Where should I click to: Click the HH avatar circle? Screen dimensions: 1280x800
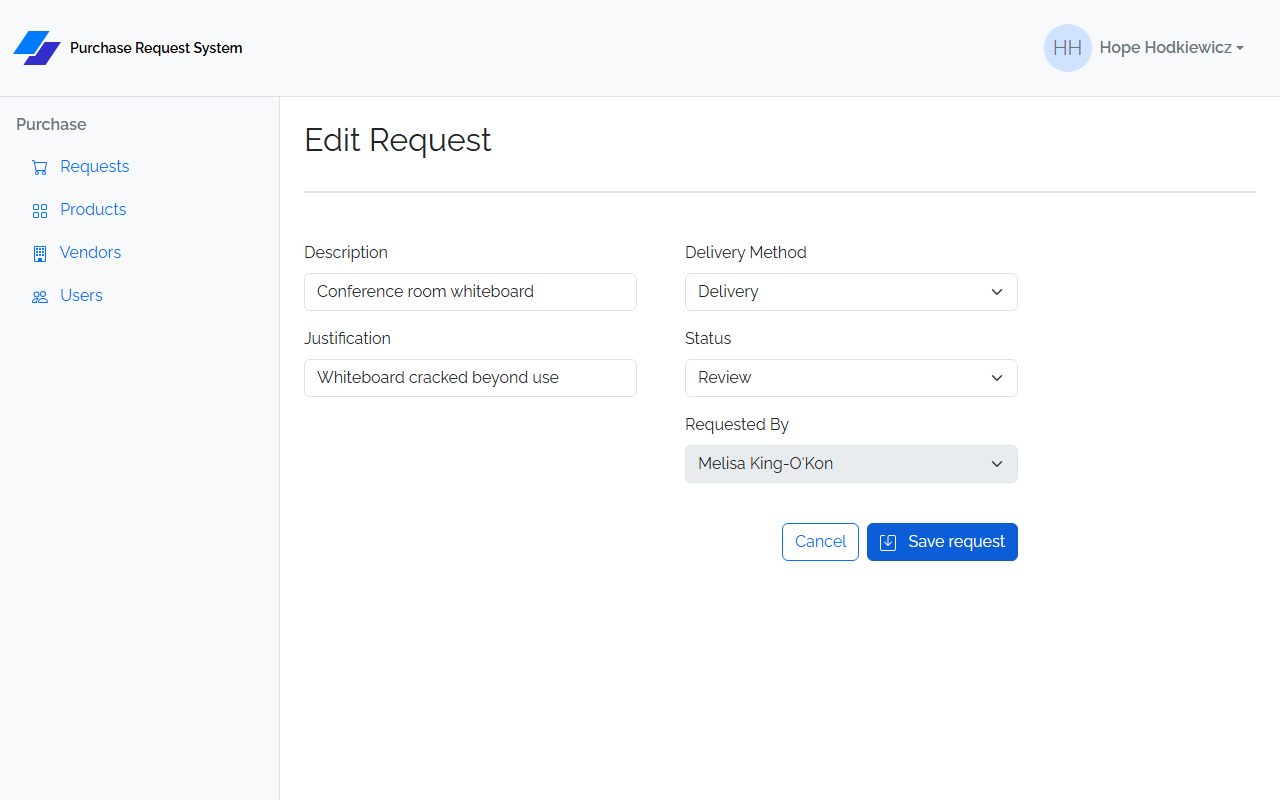coord(1068,48)
